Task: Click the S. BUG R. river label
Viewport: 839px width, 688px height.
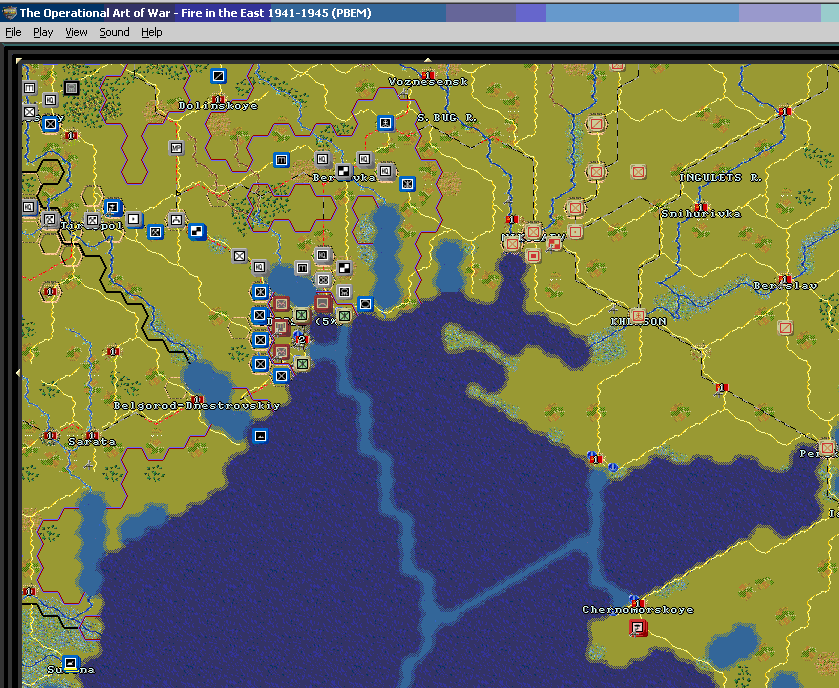Action: coord(447,118)
